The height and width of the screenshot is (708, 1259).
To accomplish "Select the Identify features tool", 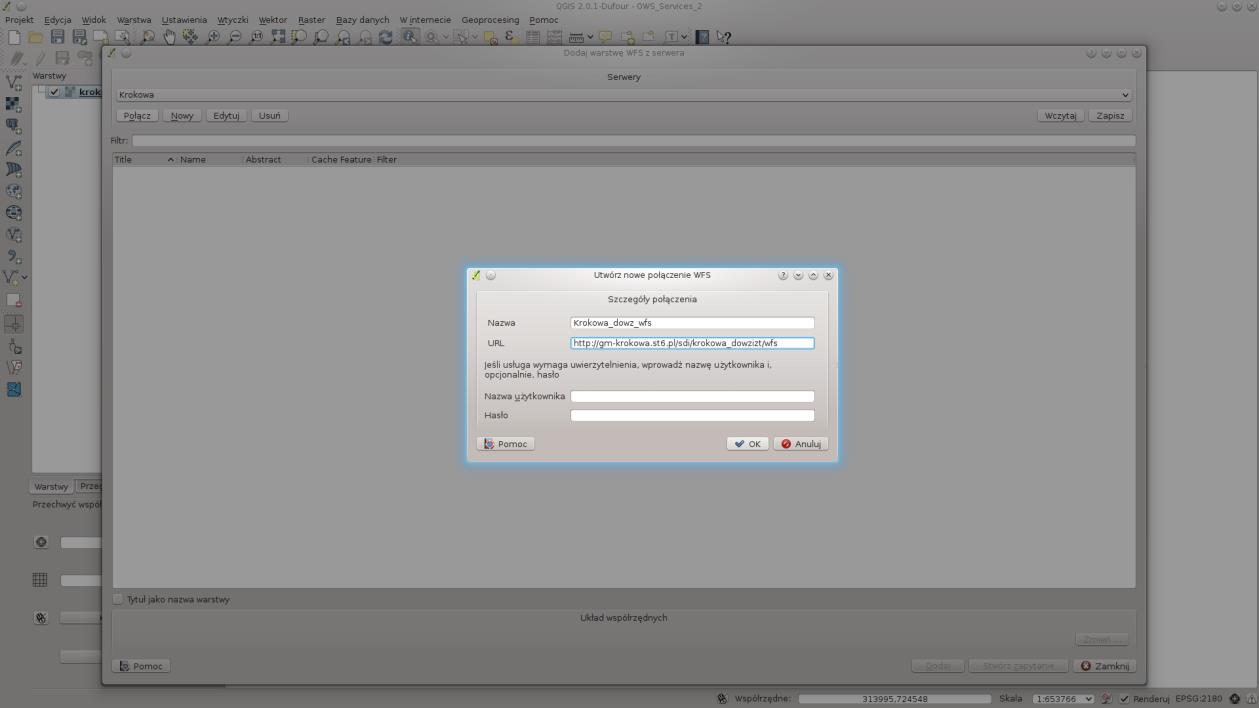I will [411, 37].
